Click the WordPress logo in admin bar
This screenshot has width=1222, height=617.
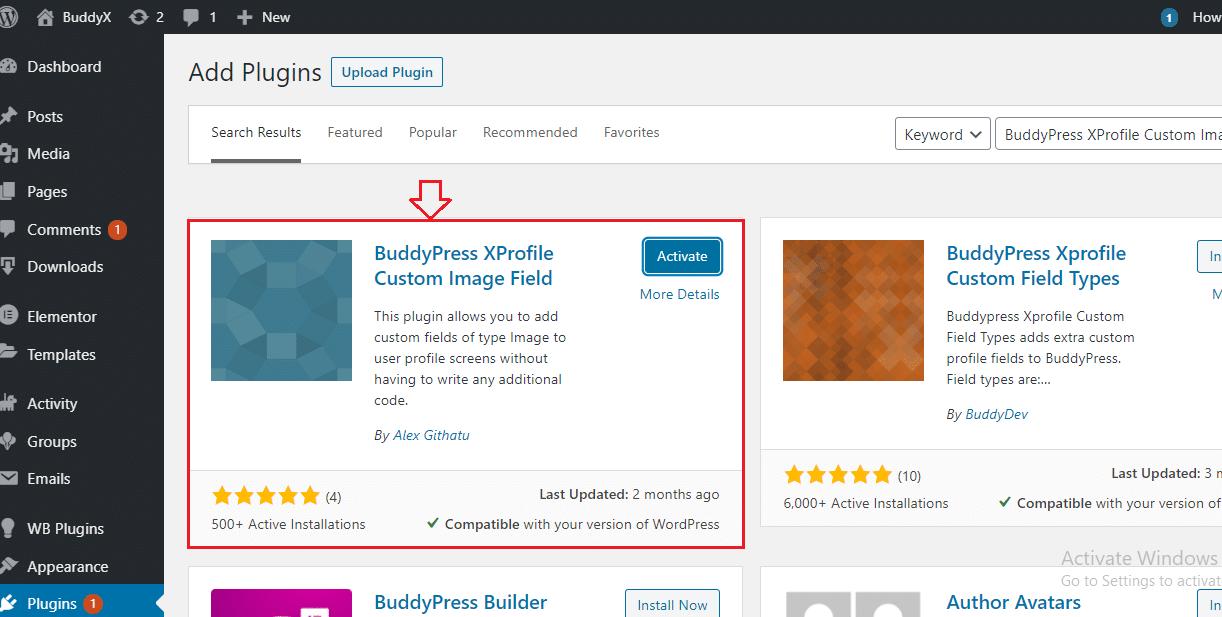[x=10, y=16]
